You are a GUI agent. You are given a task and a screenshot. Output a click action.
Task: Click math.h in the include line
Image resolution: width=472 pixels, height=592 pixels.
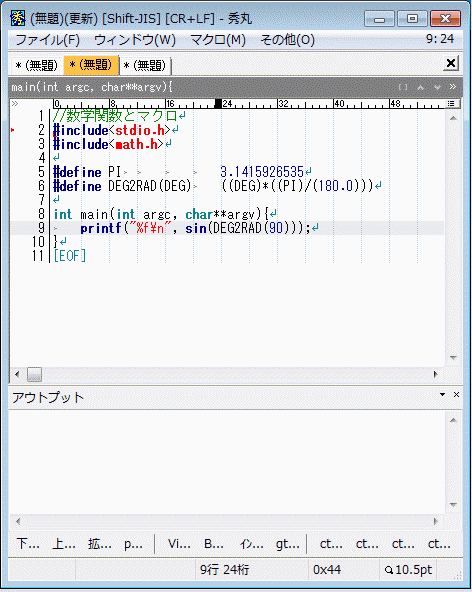click(x=136, y=144)
